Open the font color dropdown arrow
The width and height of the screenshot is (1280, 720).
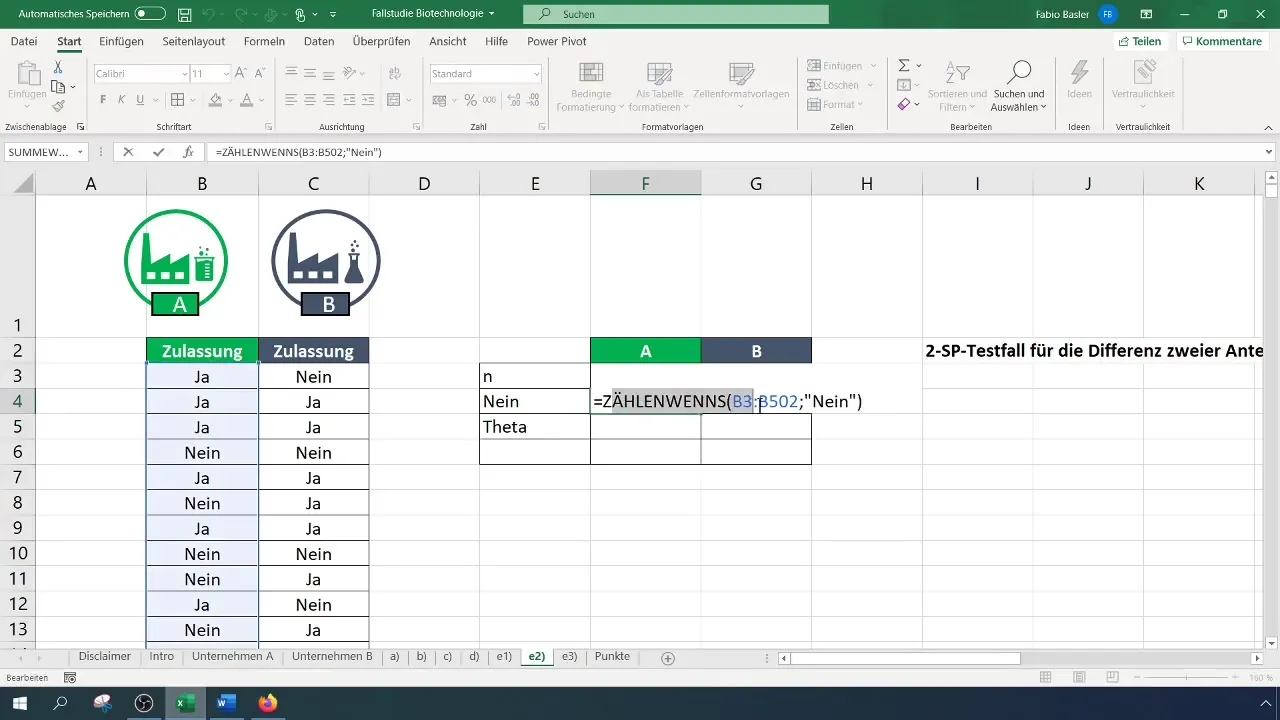(260, 100)
